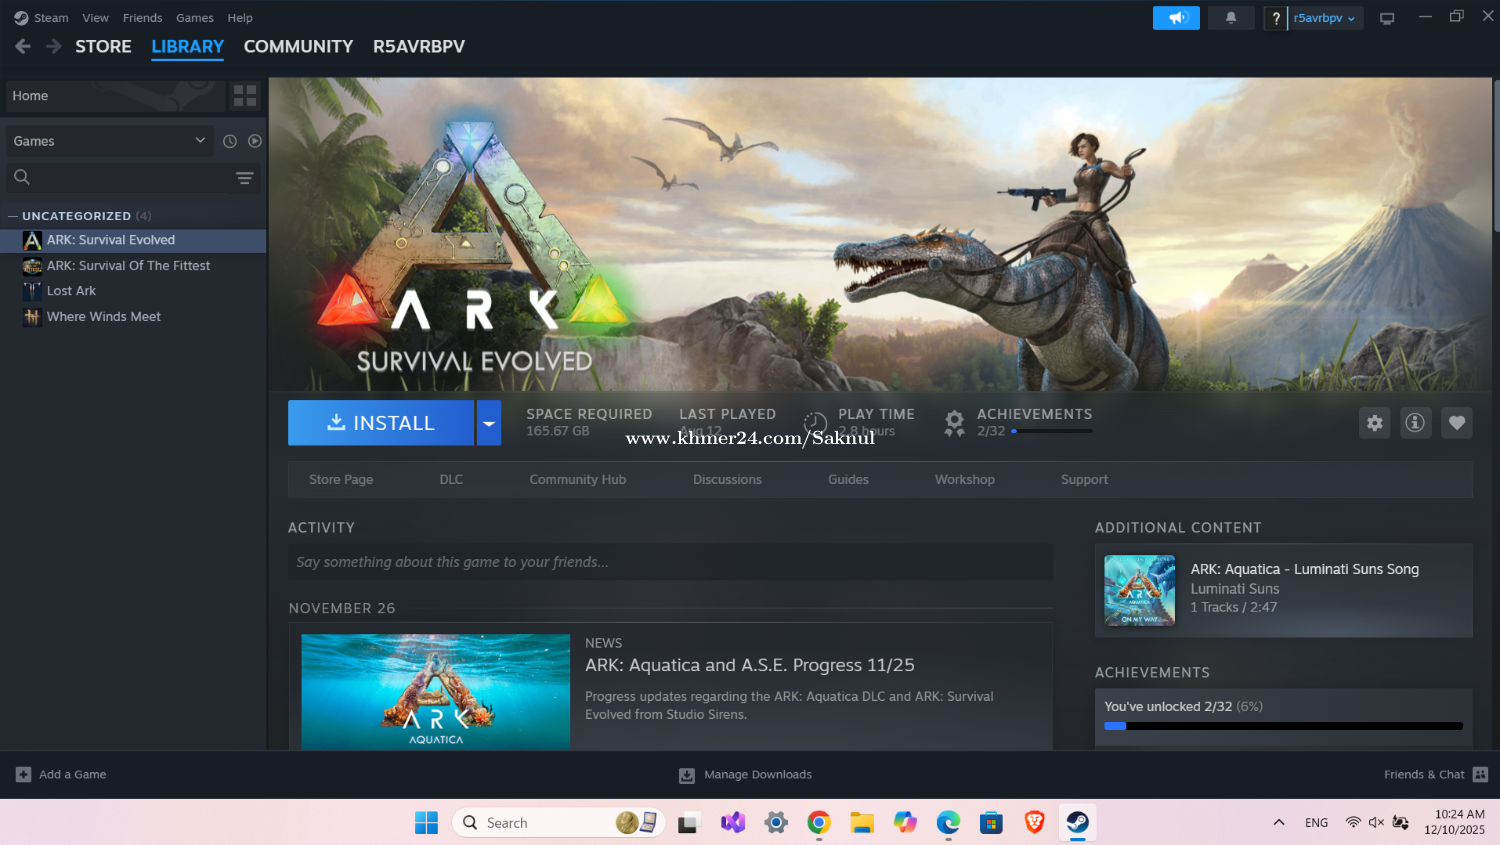Open notifications bell icon
This screenshot has width=1500, height=845.
1231,18
